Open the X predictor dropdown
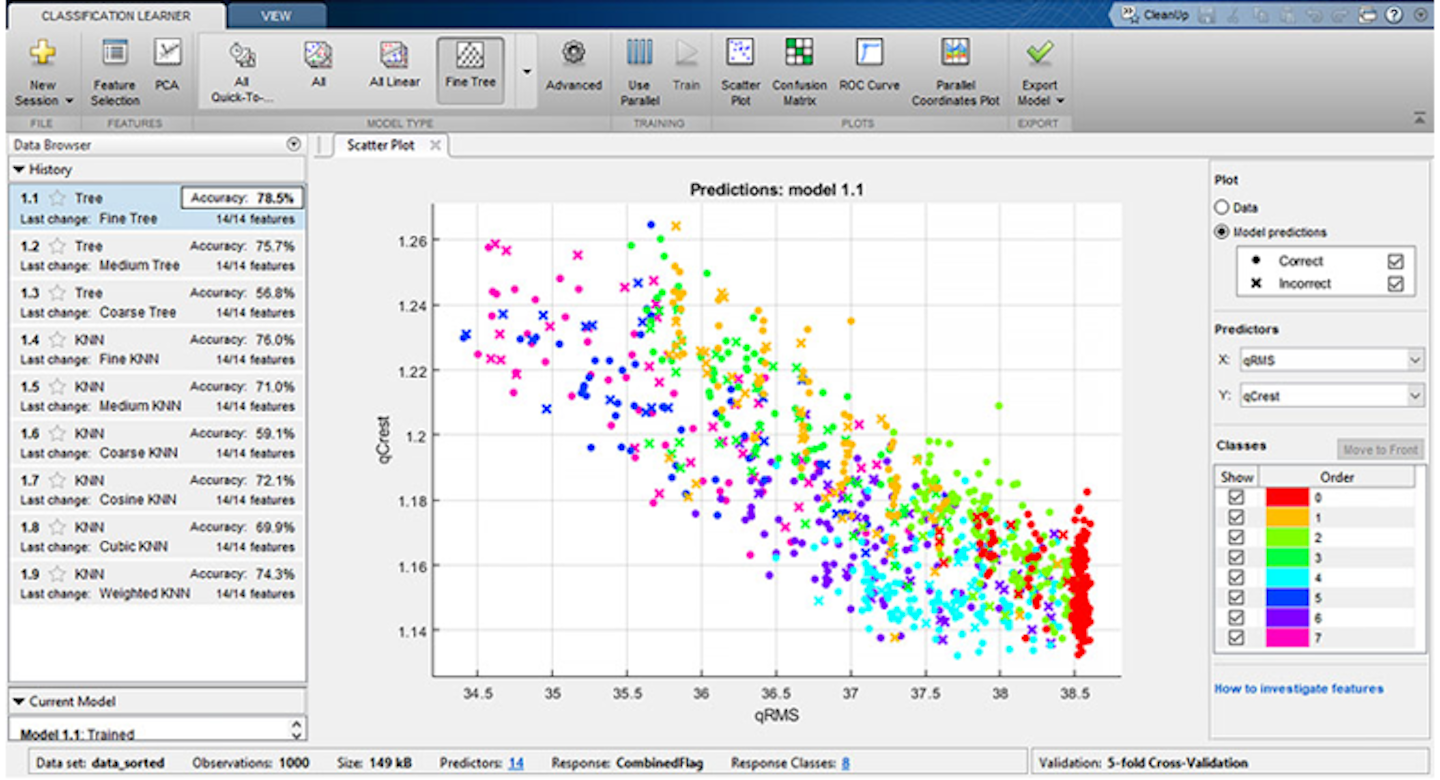 tap(1414, 360)
